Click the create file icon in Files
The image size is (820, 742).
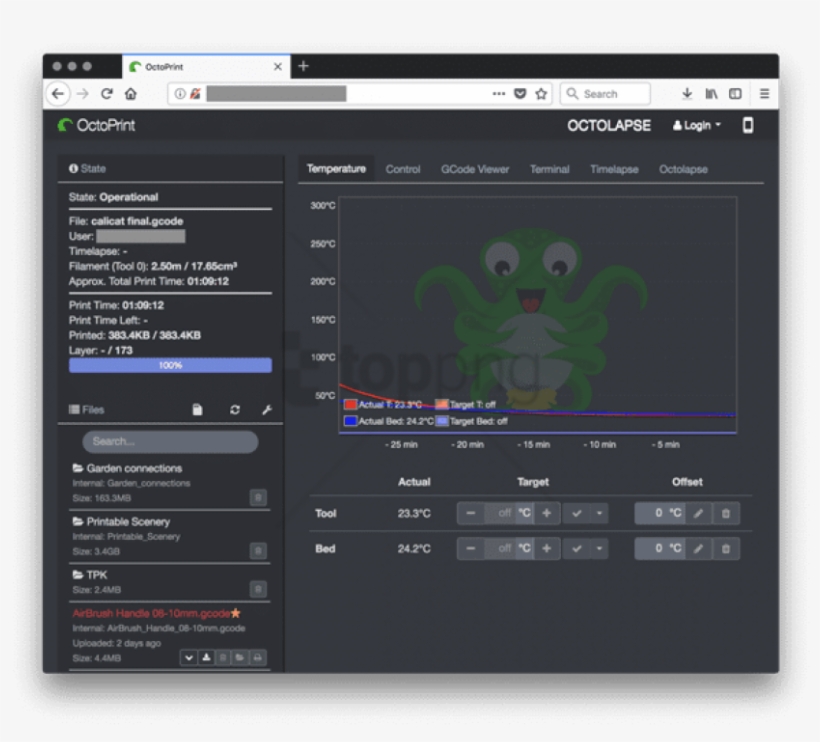pos(197,409)
